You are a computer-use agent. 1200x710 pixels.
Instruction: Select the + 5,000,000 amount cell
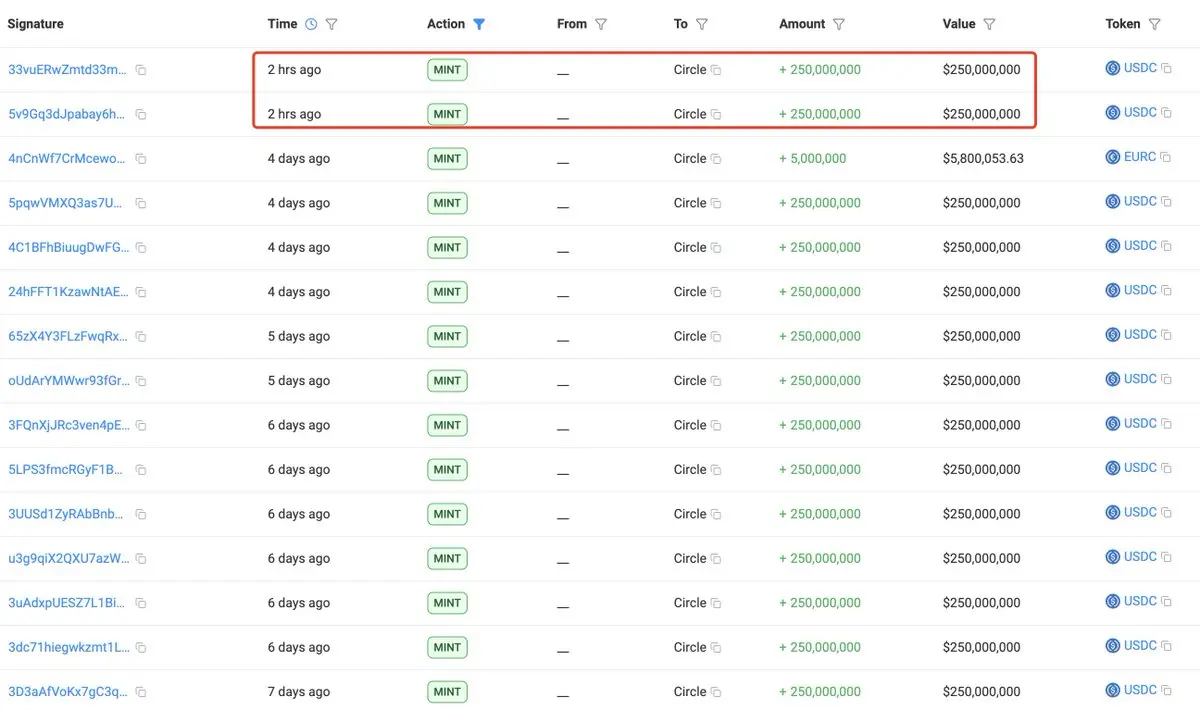pos(813,158)
